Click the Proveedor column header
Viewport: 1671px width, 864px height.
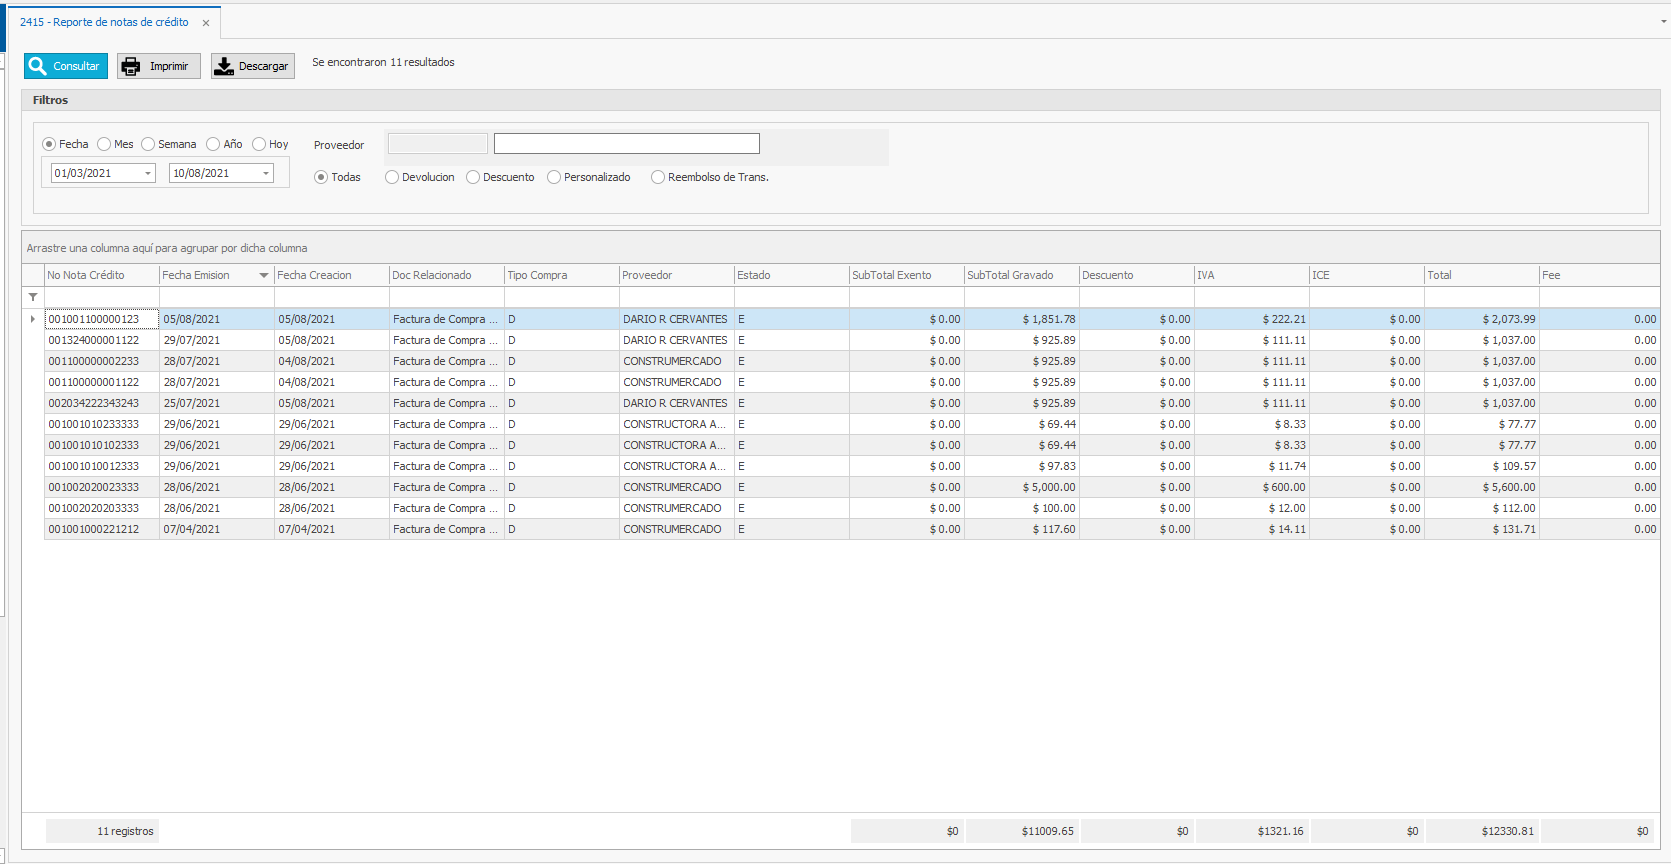675,275
